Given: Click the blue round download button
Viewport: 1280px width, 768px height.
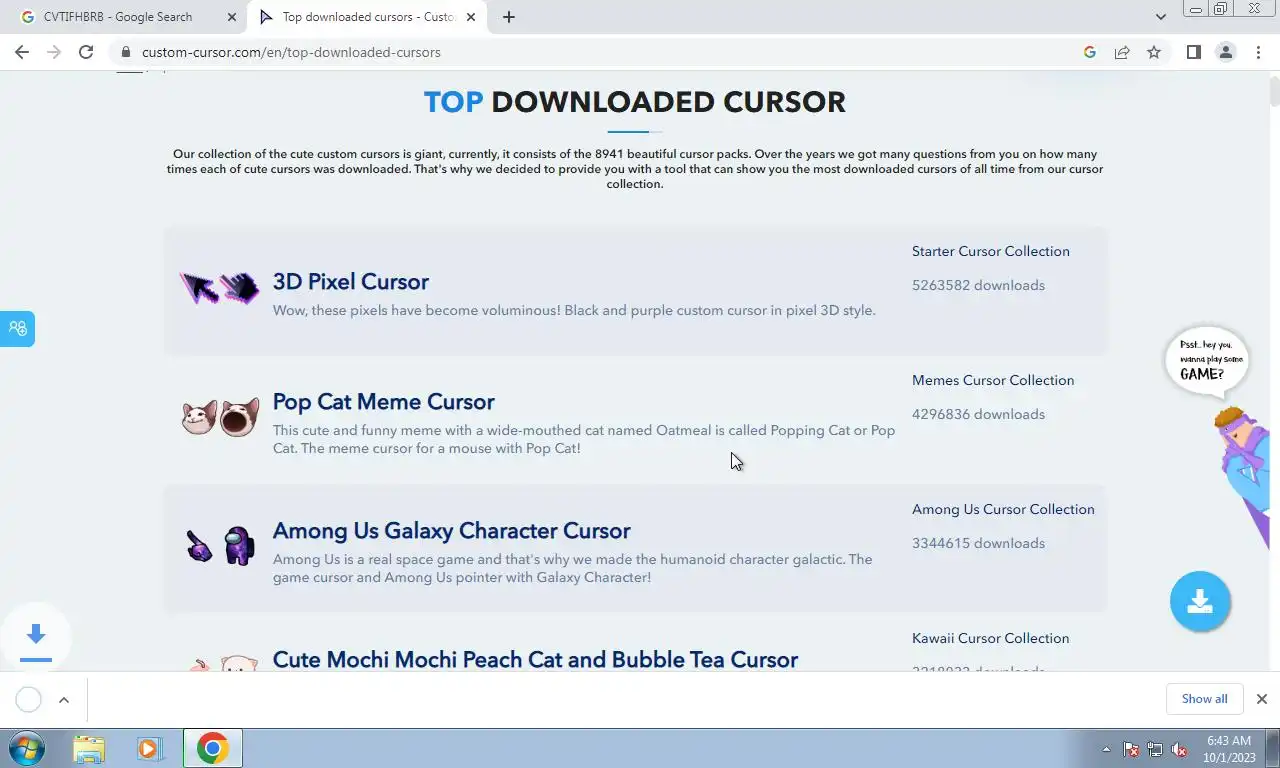Looking at the screenshot, I should 1200,601.
